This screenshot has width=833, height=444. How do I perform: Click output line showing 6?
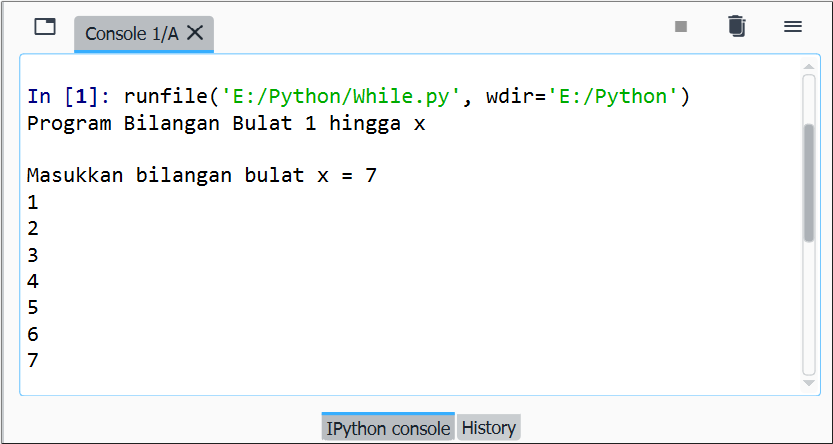click(x=33, y=334)
